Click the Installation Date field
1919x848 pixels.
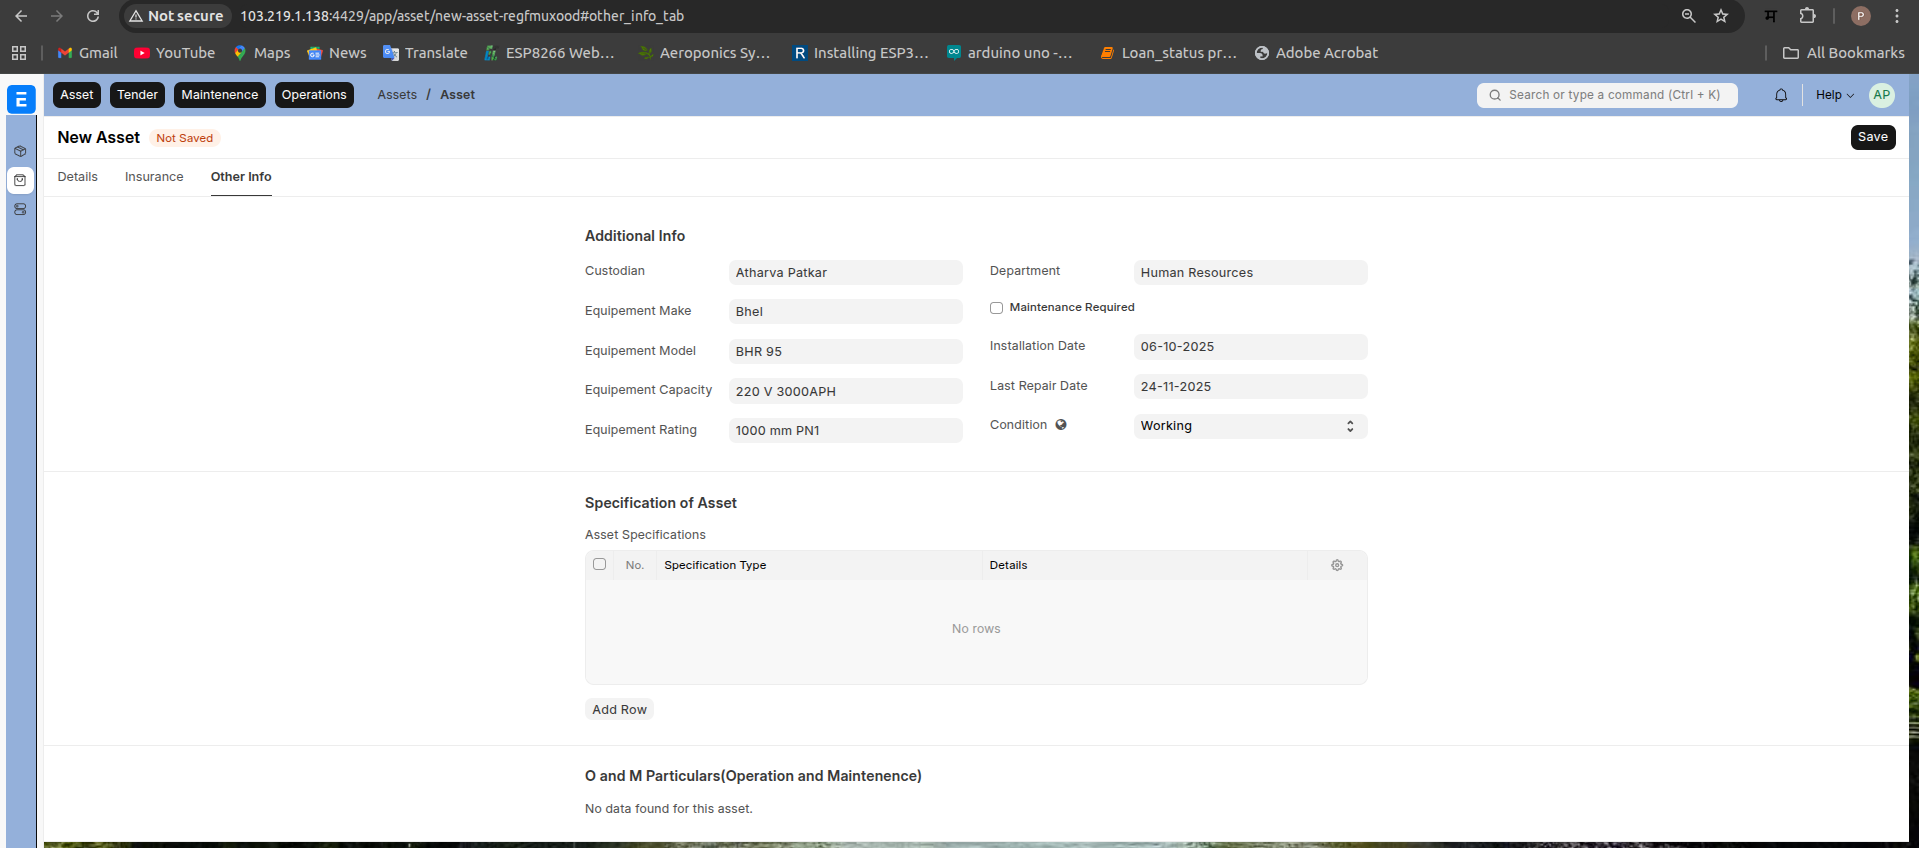point(1249,347)
